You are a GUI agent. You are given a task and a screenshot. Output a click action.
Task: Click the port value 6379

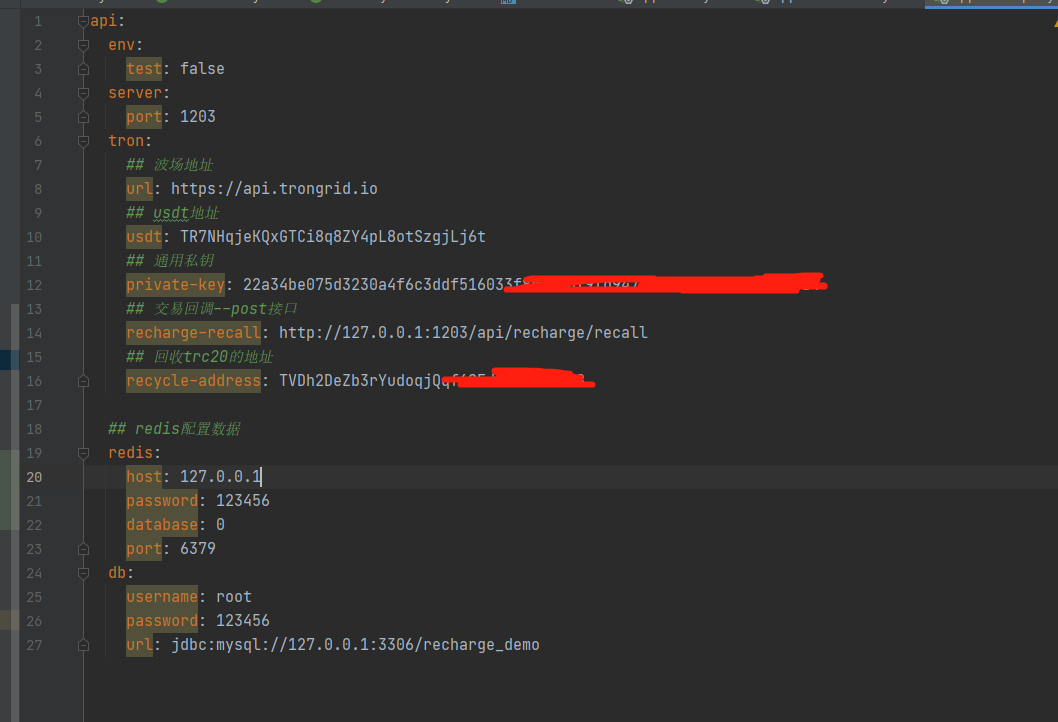pos(198,549)
